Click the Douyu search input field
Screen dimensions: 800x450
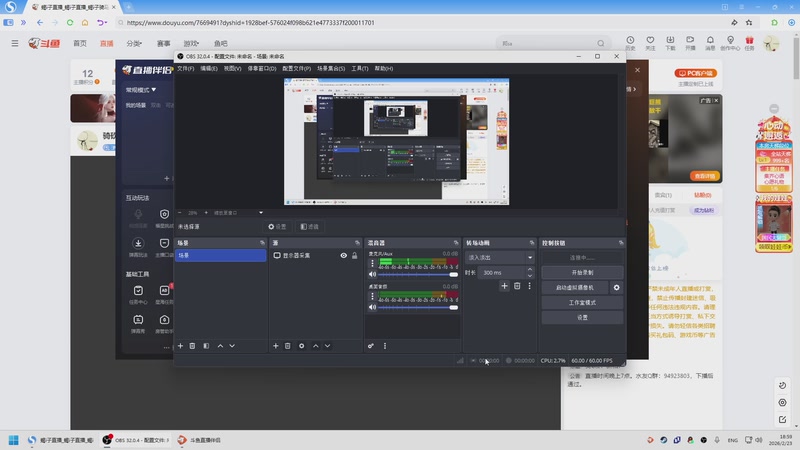(547, 43)
